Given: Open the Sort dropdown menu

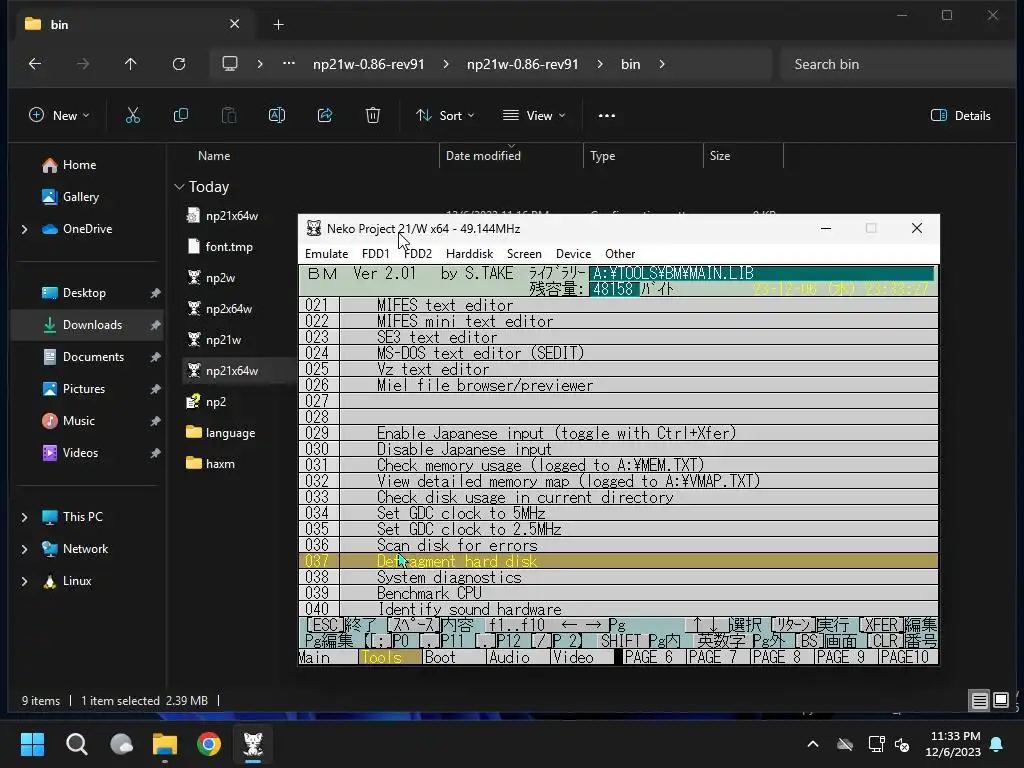Looking at the screenshot, I should point(445,115).
